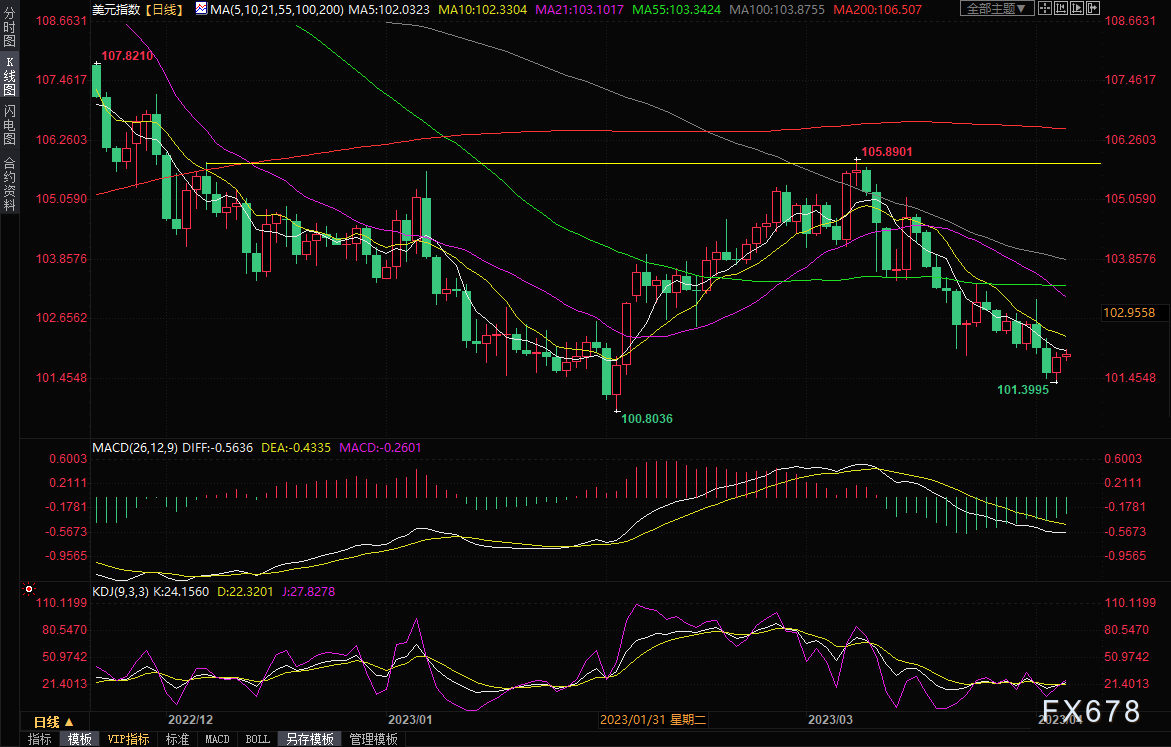Open 合约资料 panel in sidebar
The height and width of the screenshot is (747, 1171).
coord(9,183)
